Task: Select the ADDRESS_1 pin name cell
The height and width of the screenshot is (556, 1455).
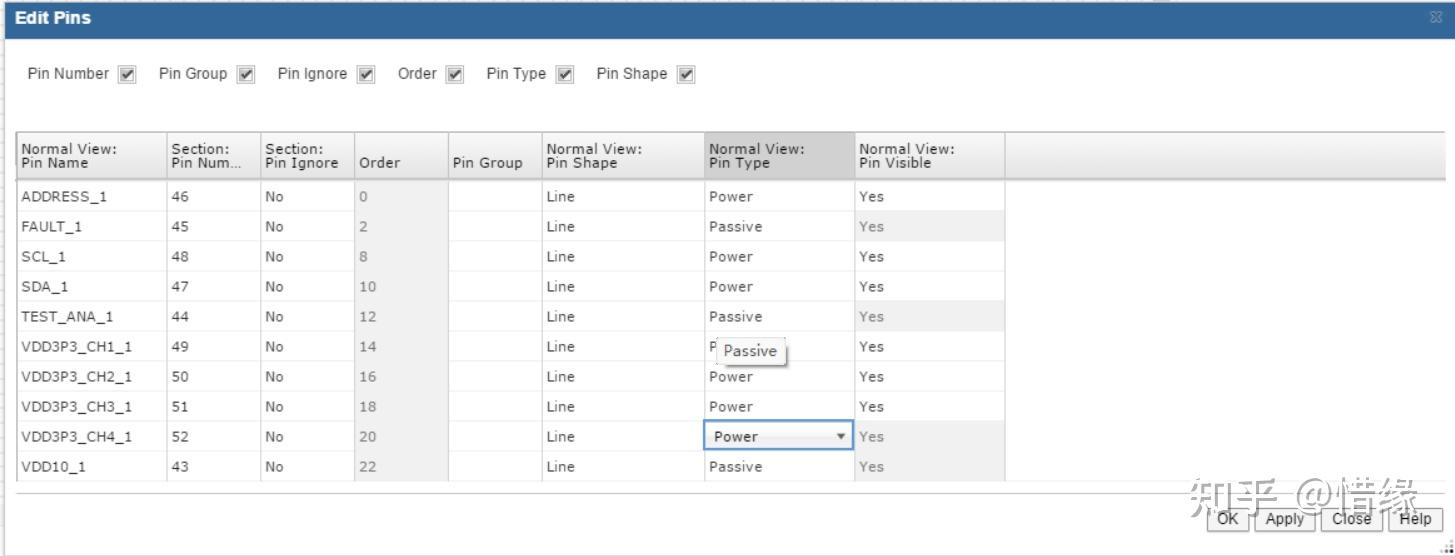Action: (91, 197)
